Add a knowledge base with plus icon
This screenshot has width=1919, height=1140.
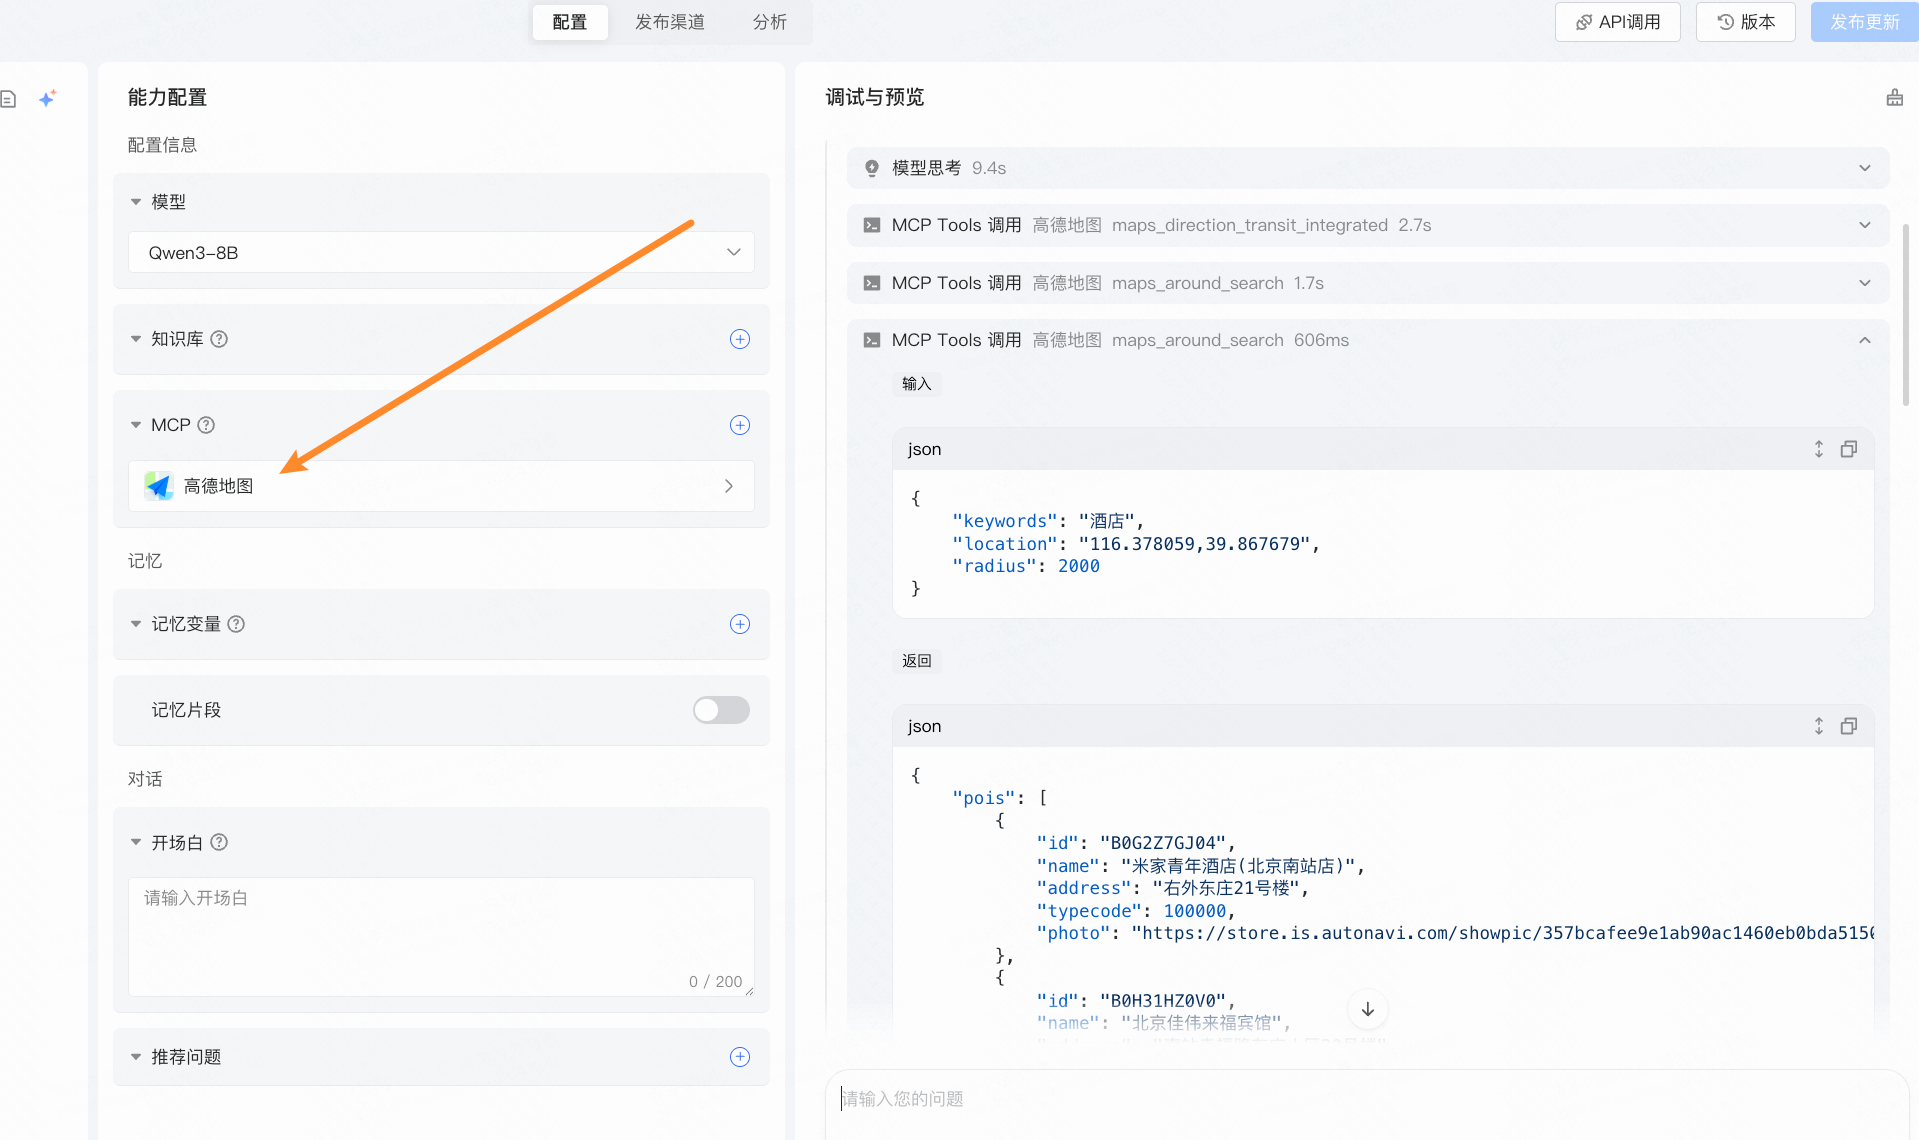740,339
